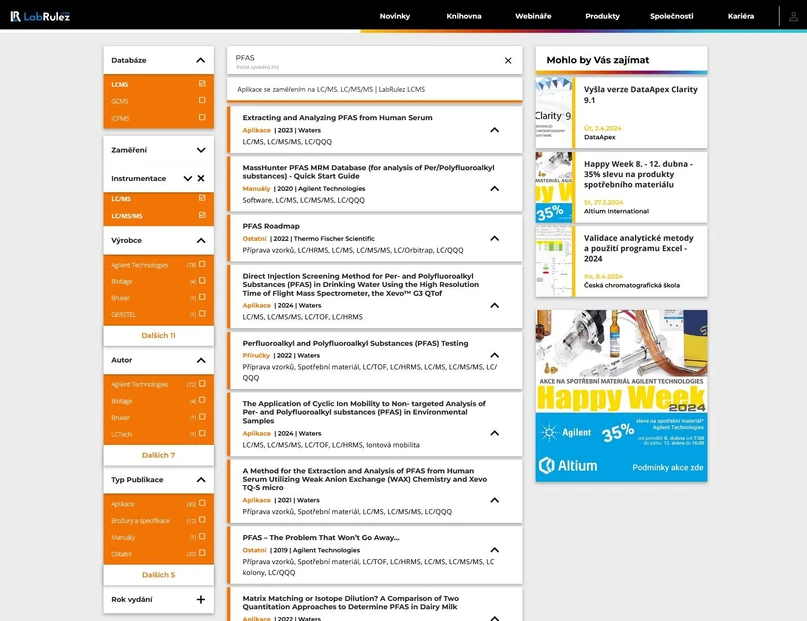807x621 pixels.
Task: Collapse the Výrobce filter section
Action: pyautogui.click(x=201, y=241)
